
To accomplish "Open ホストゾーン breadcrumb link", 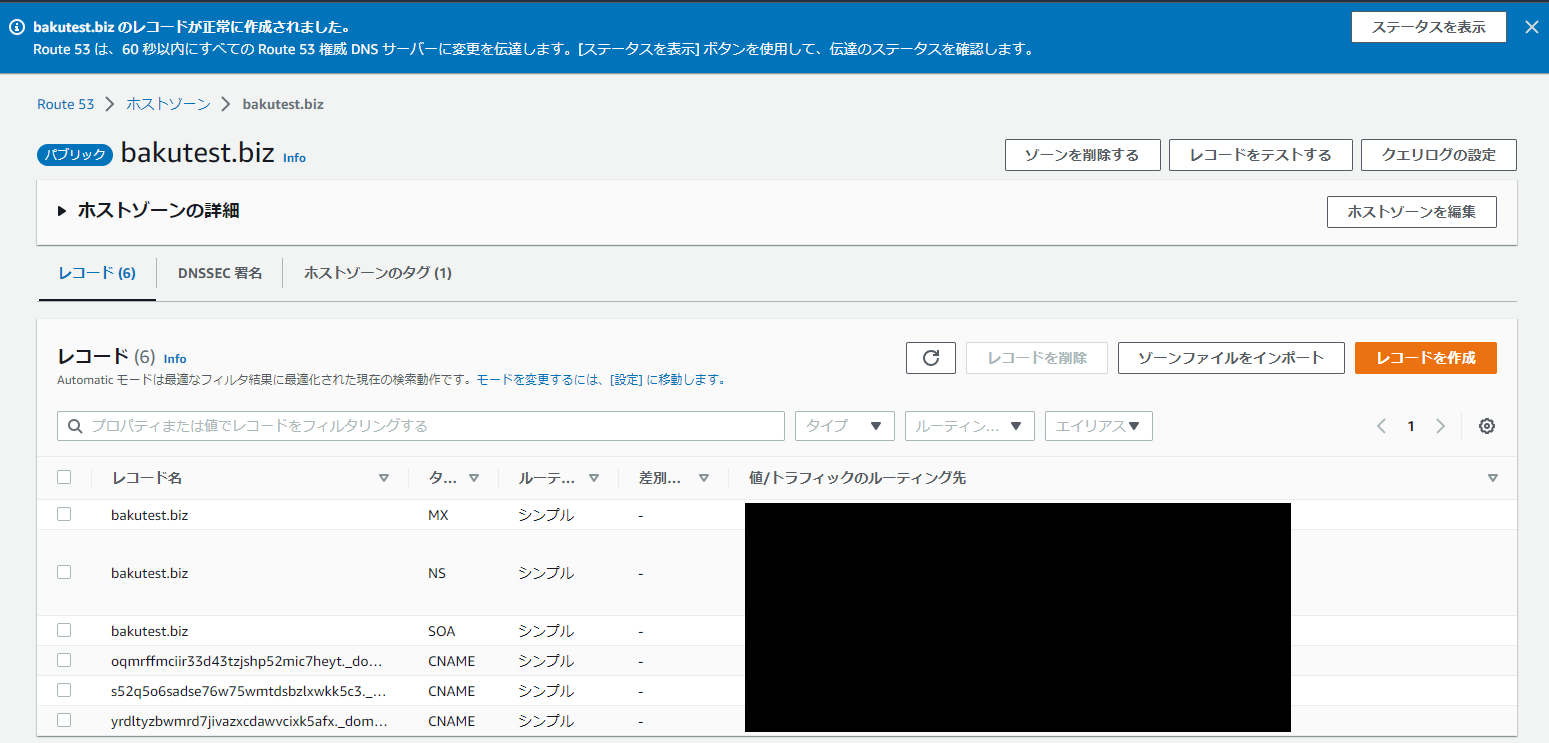I will [x=168, y=104].
